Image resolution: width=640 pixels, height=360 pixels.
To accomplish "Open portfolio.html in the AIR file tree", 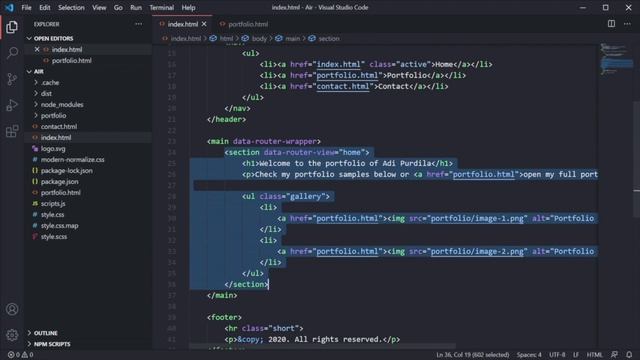I will click(60, 193).
